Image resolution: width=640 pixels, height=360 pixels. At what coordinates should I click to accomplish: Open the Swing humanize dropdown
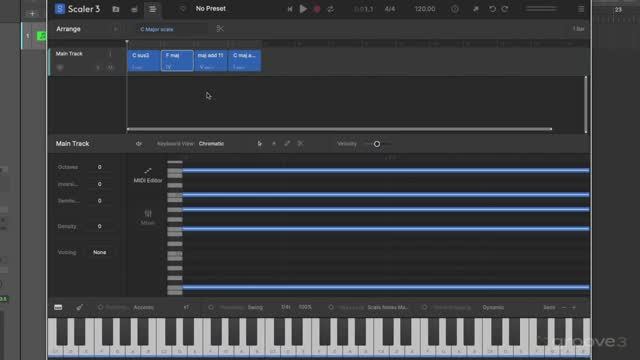256,307
